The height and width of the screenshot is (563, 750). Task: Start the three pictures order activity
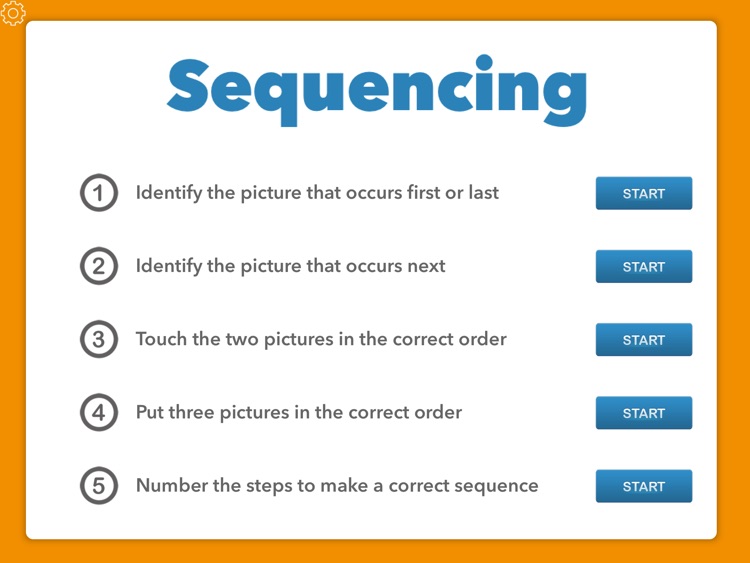pos(643,413)
